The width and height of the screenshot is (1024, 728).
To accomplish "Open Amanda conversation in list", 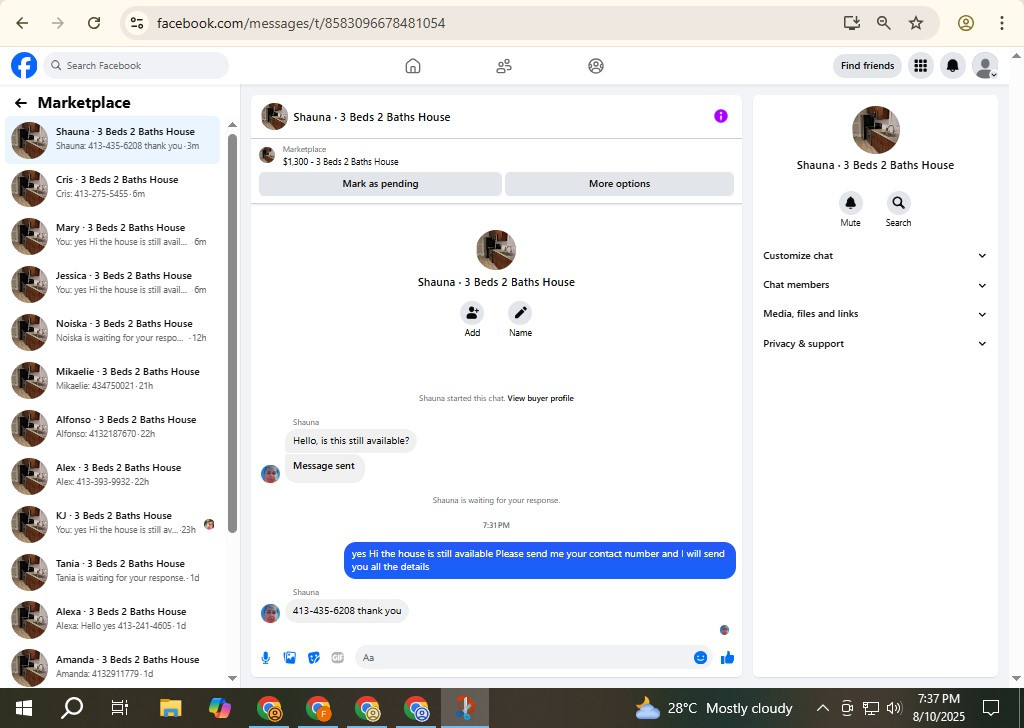I will click(112, 667).
